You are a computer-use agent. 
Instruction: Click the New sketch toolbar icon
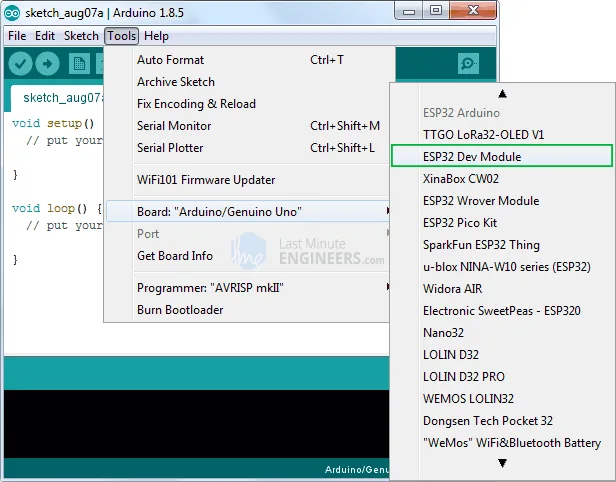coord(79,64)
